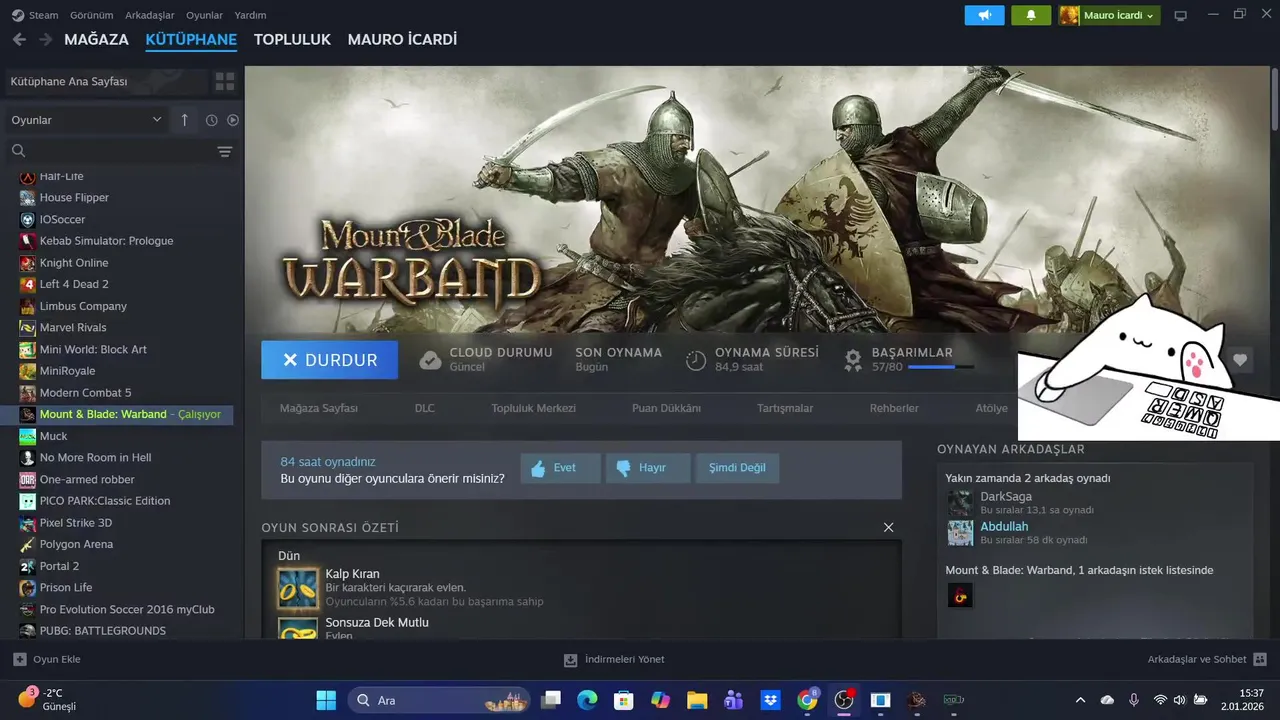Open the advanced filter lines icon
Viewport: 1280px width, 720px height.
(x=225, y=151)
